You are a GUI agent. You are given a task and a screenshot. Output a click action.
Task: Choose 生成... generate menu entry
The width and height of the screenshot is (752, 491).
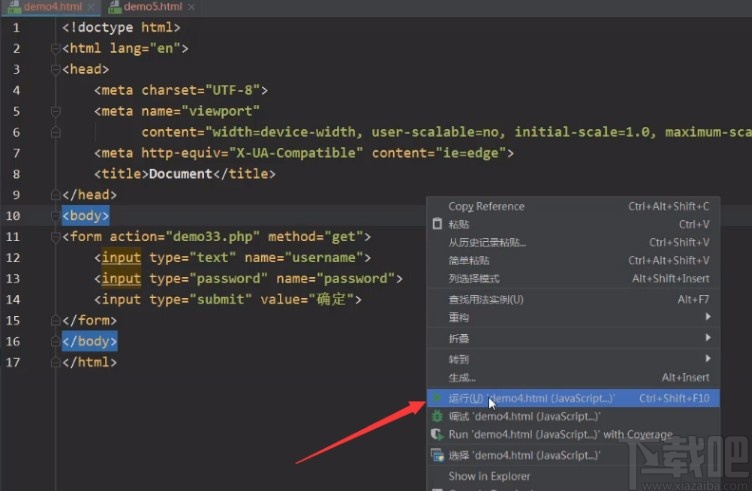[x=573, y=377]
